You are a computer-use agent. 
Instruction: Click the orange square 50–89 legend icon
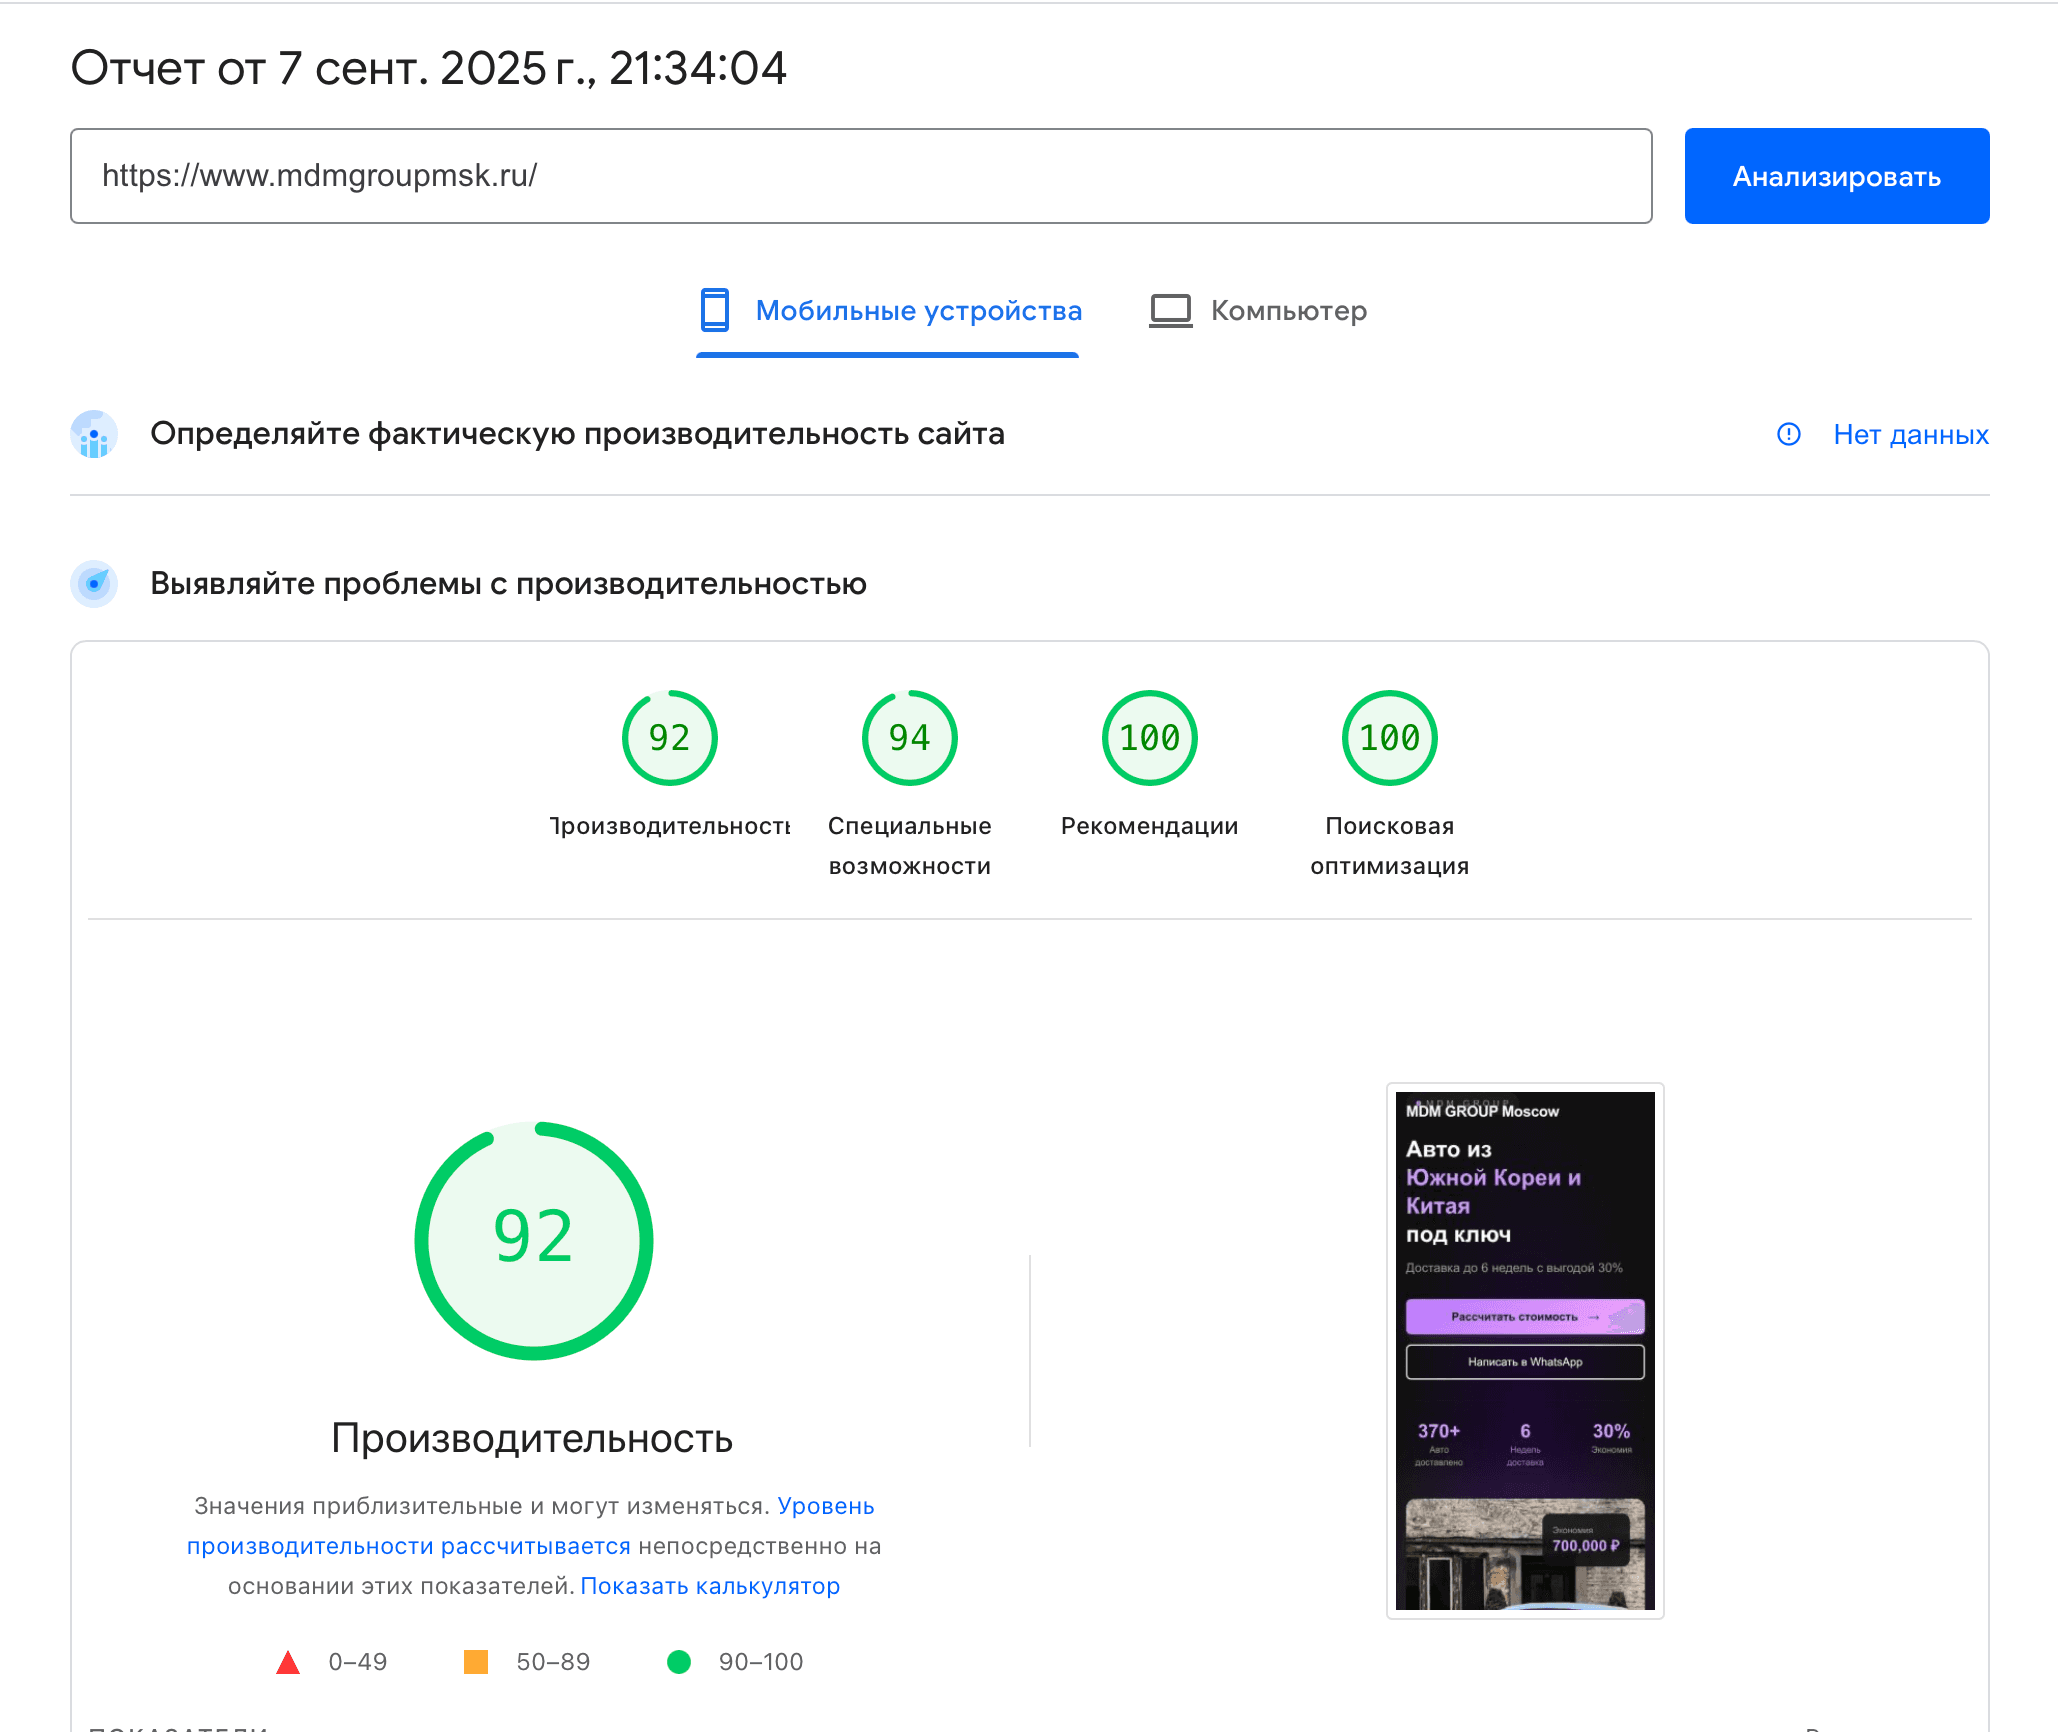(476, 1662)
